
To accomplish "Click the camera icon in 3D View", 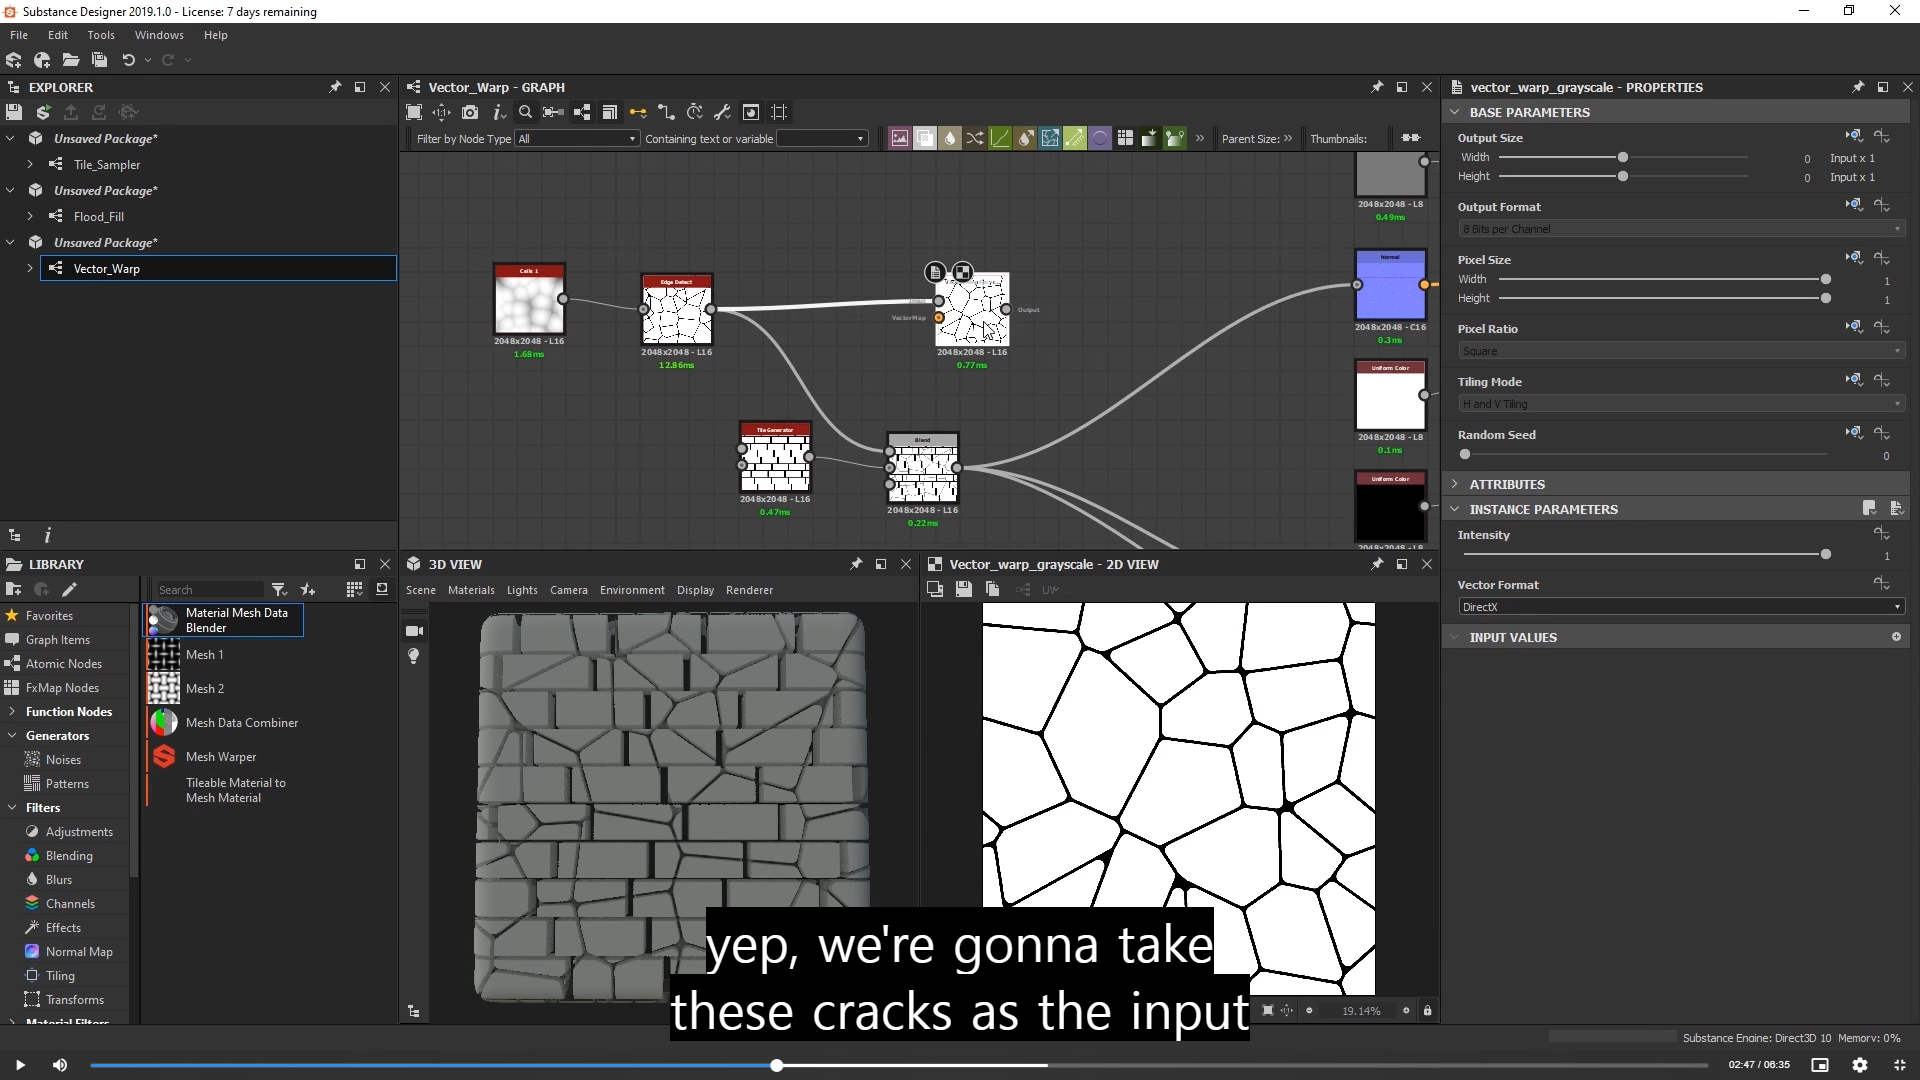I will (414, 631).
